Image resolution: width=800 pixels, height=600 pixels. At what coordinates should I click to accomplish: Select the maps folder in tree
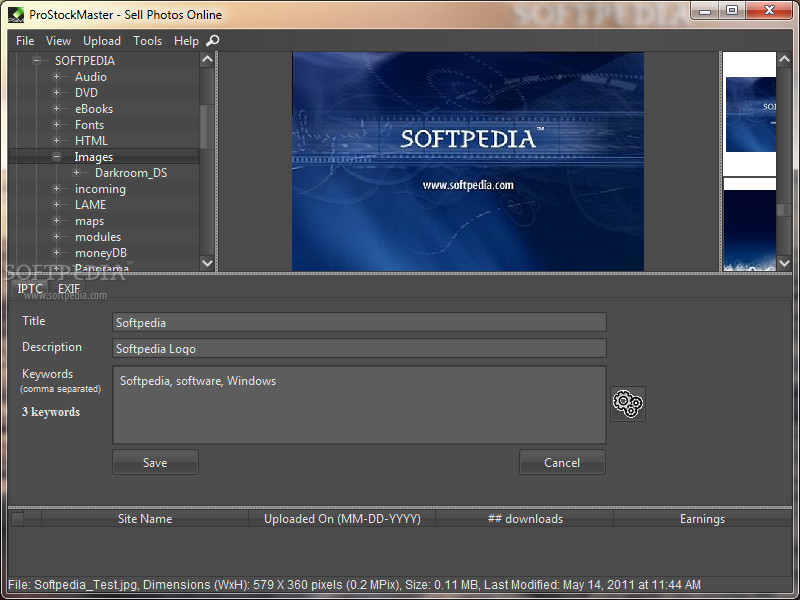pyautogui.click(x=89, y=220)
